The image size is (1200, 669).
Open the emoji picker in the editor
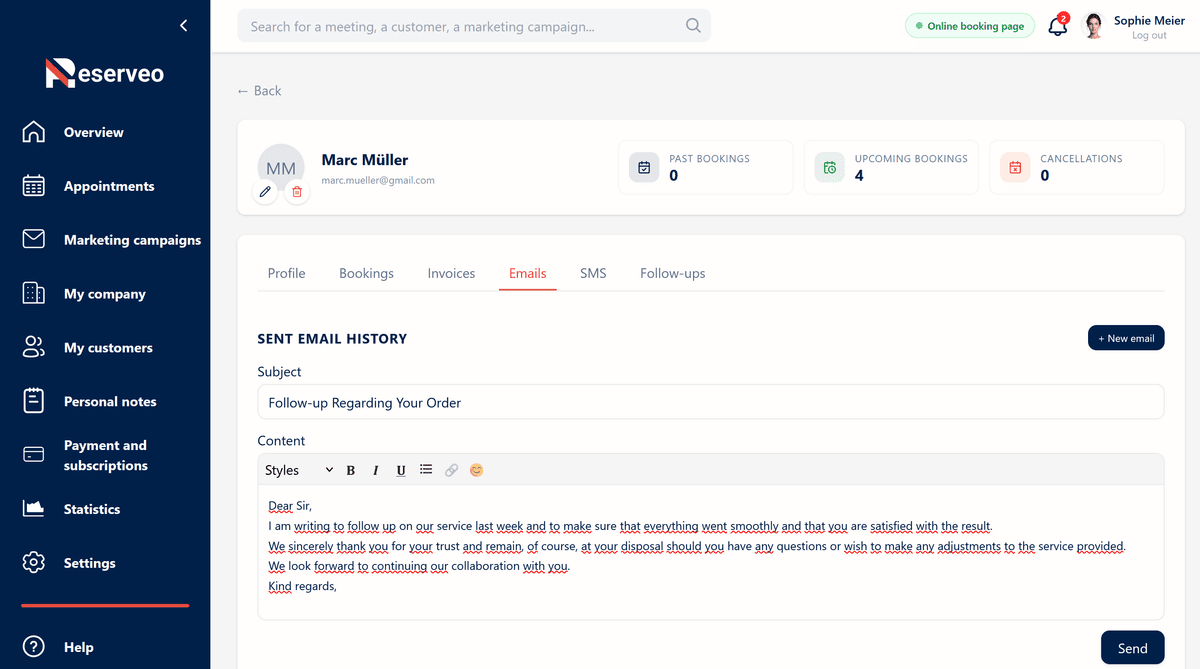tap(476, 470)
